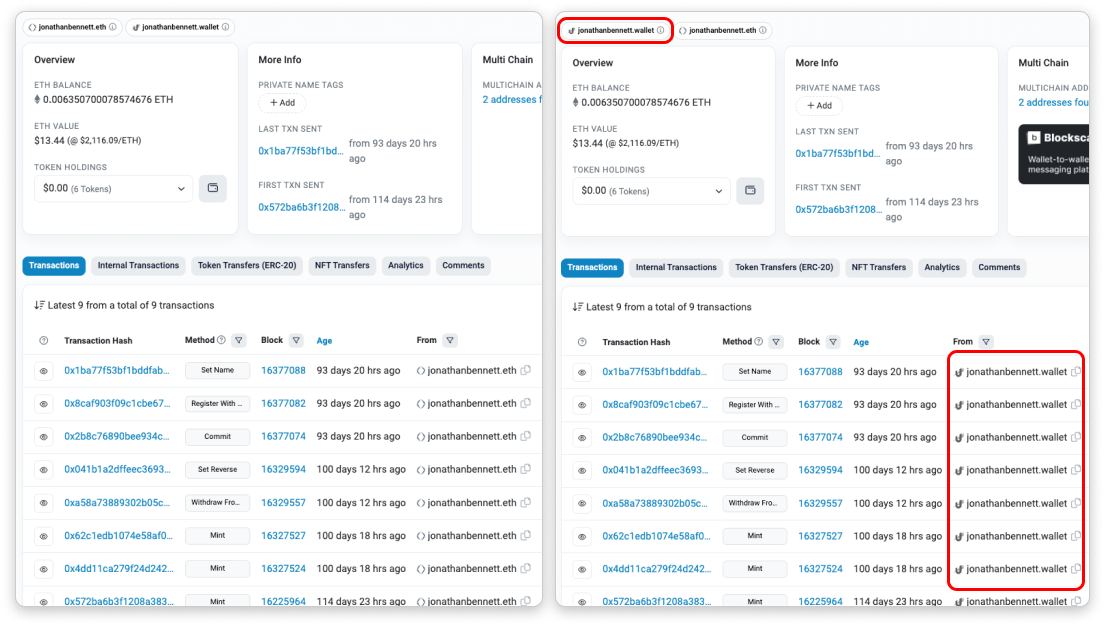Click Age column header in left panel
The width and height of the screenshot is (1105, 626).
point(324,341)
